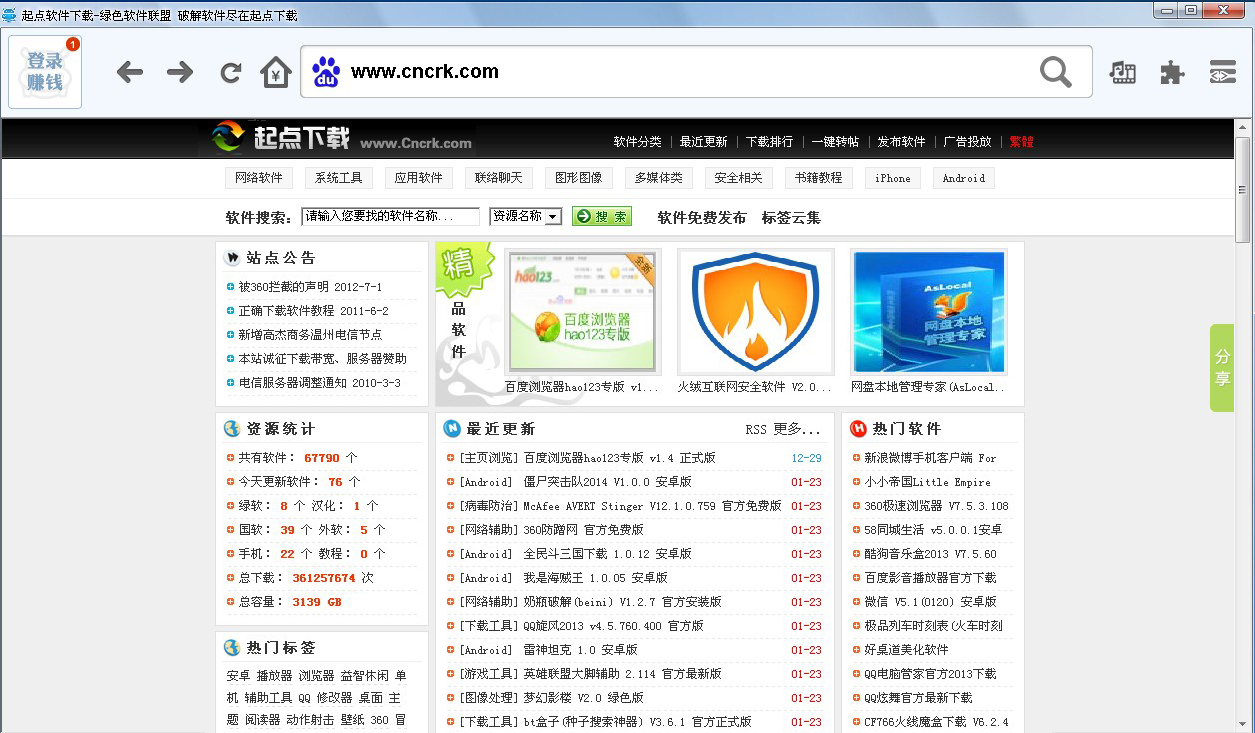Select the 最近更新 navigation menu item
Screen dimensions: 1255x733
pos(704,142)
